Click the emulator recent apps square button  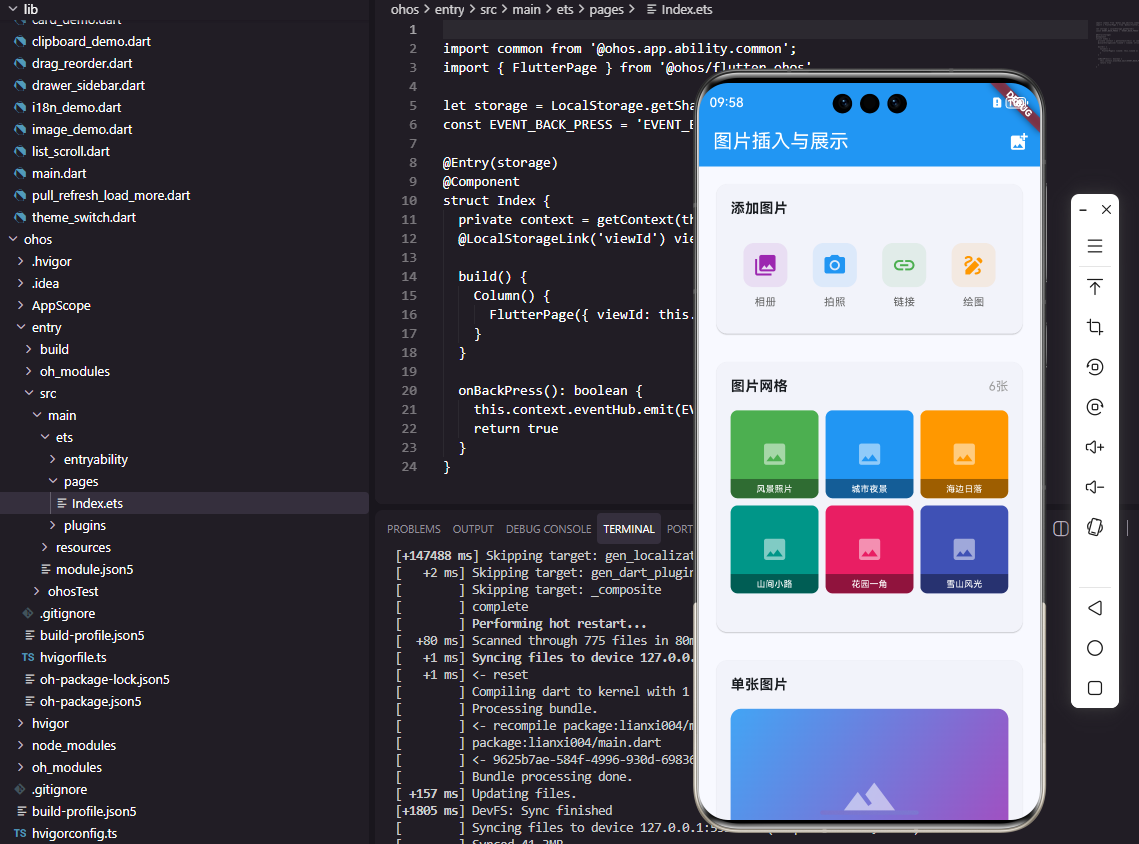(1095, 688)
